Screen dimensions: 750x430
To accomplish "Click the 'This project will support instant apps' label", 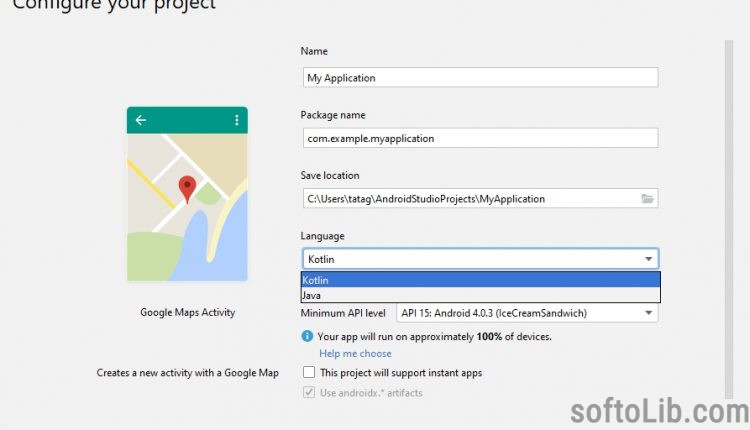I will [401, 373].
